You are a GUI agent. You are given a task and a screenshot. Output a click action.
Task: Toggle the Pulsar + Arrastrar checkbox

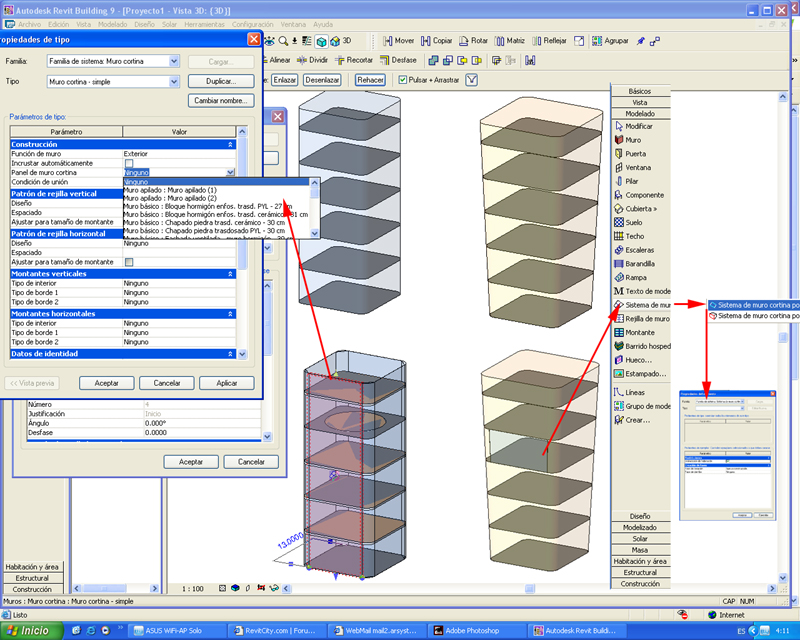pyautogui.click(x=401, y=79)
